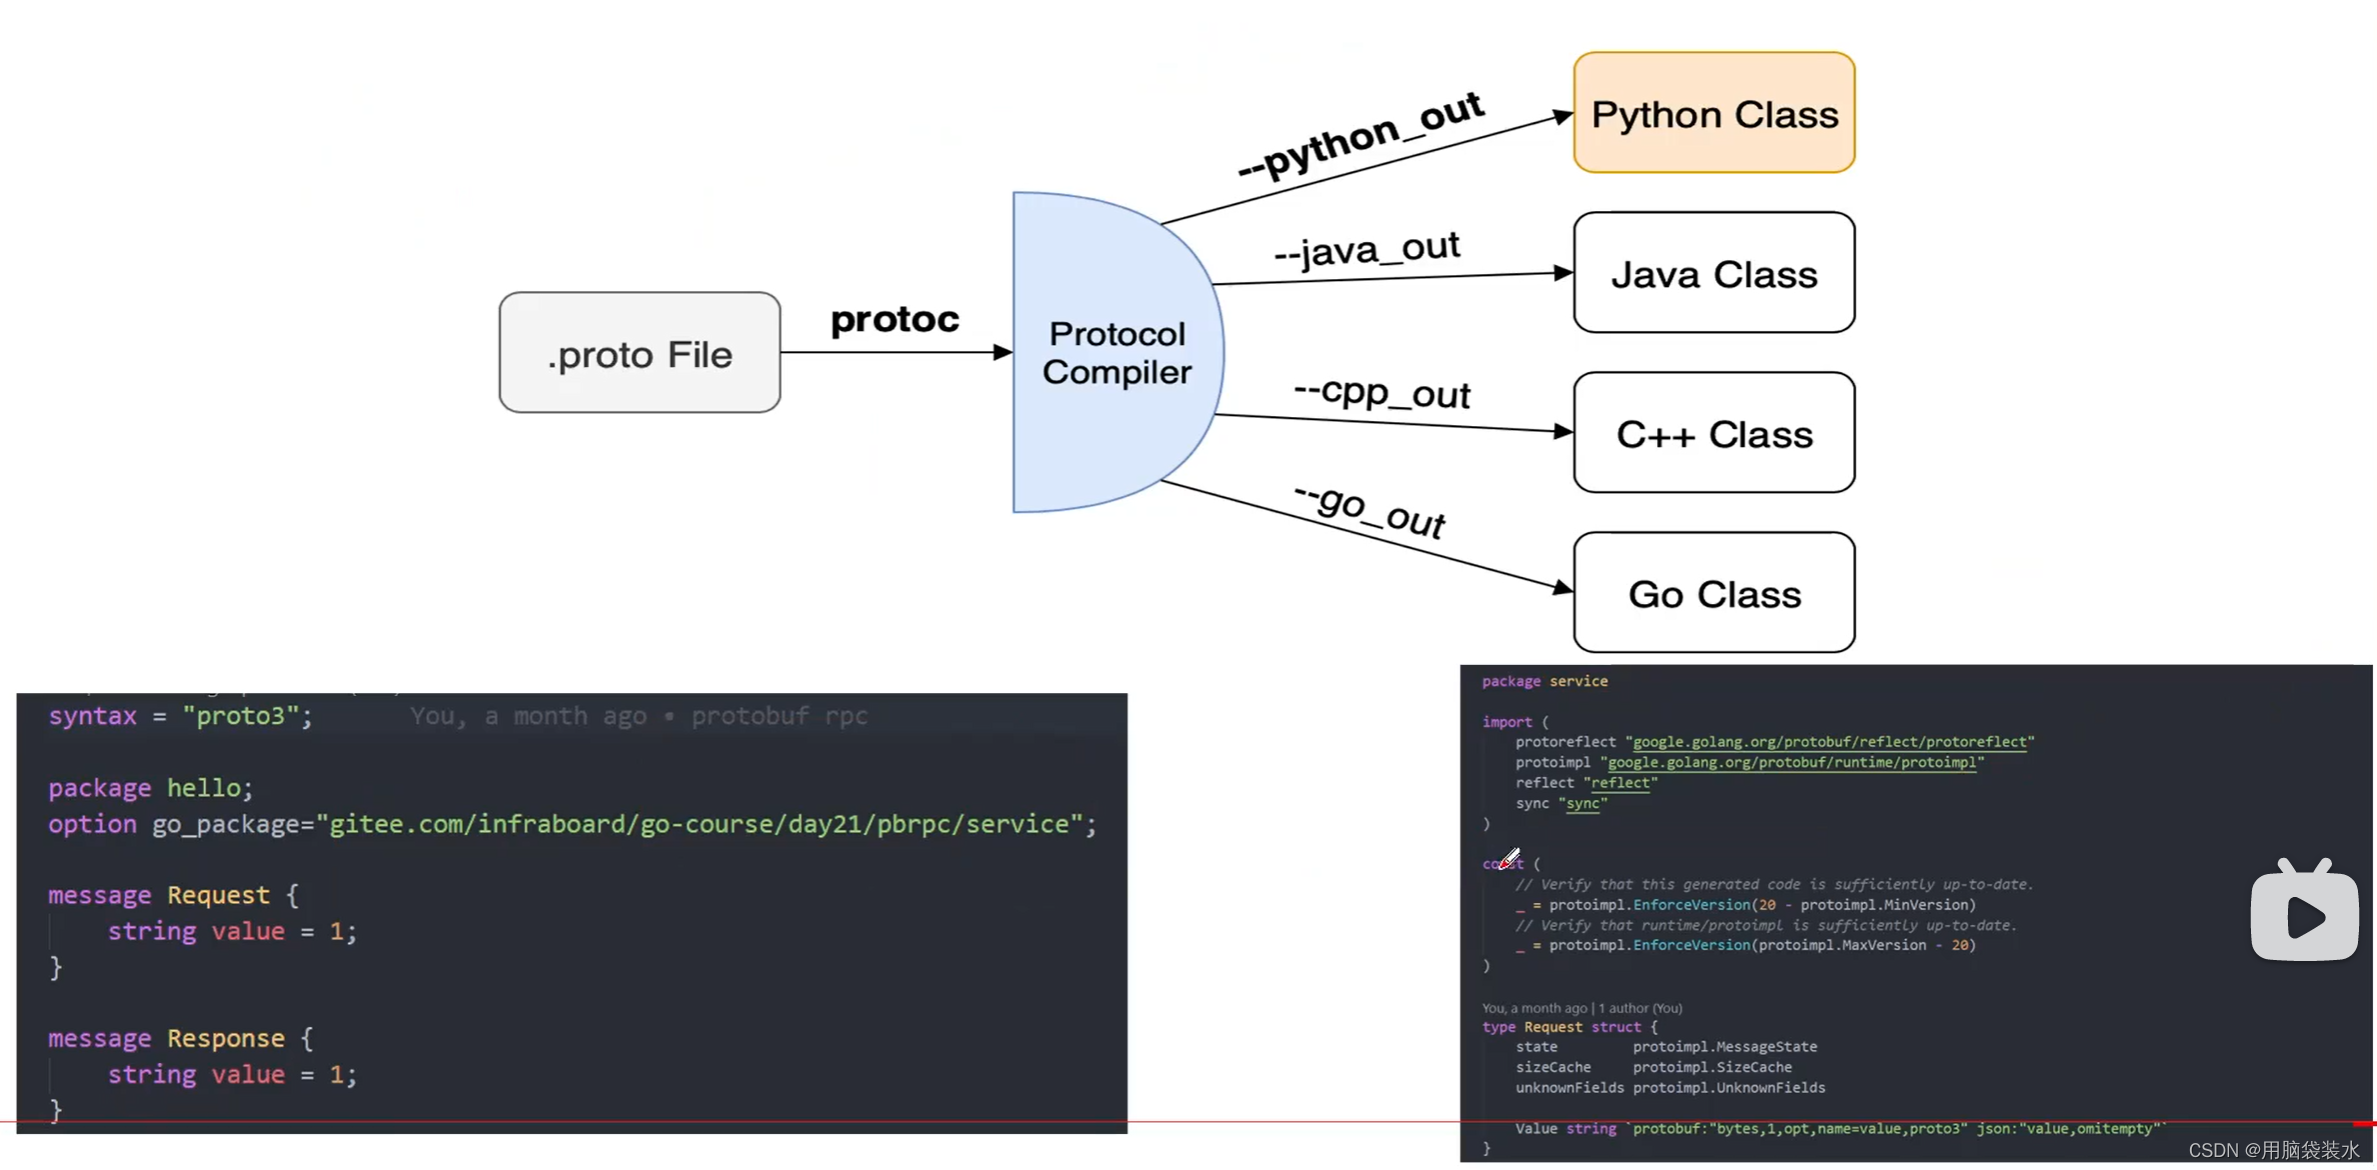Click the protoimpl.MessageState field type
This screenshot has width=2377, height=1170.
1725,1047
